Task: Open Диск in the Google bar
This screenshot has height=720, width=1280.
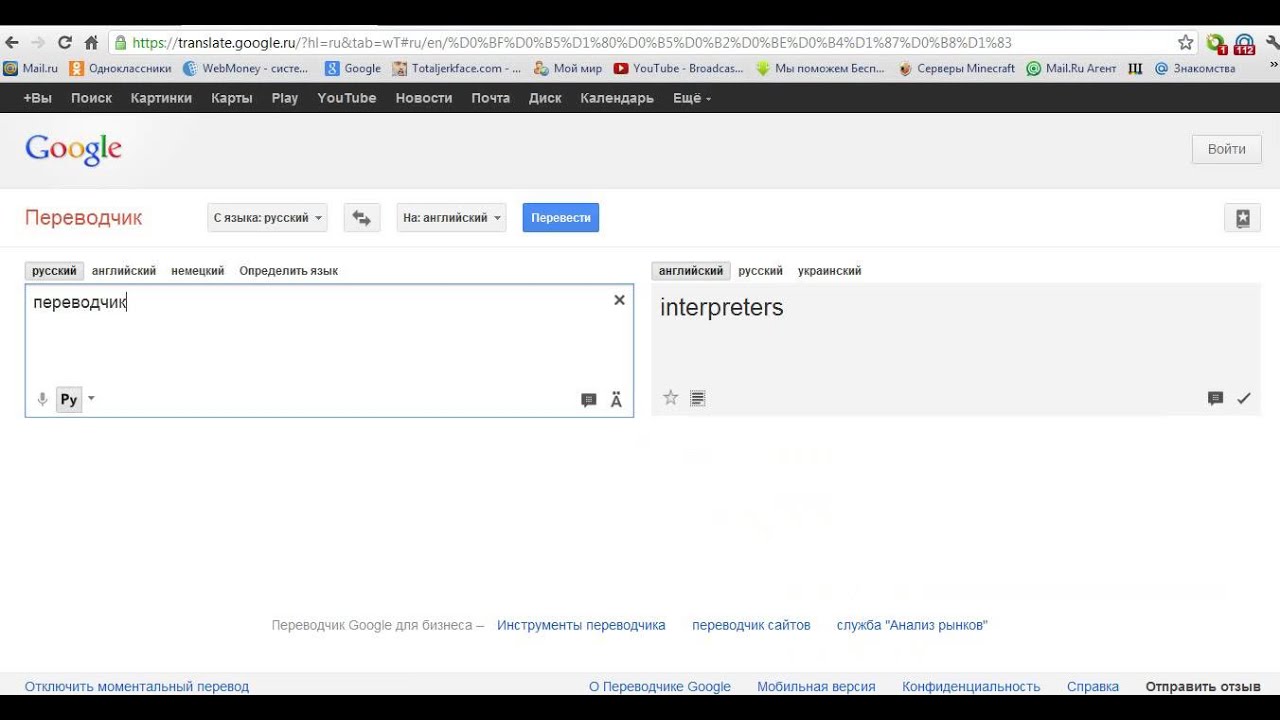Action: click(545, 98)
